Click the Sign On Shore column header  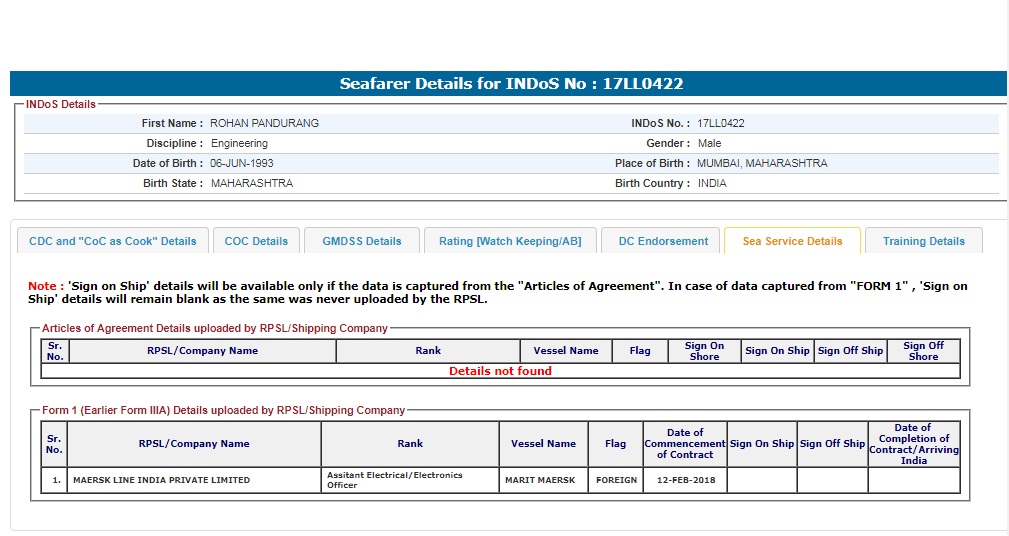click(x=704, y=351)
